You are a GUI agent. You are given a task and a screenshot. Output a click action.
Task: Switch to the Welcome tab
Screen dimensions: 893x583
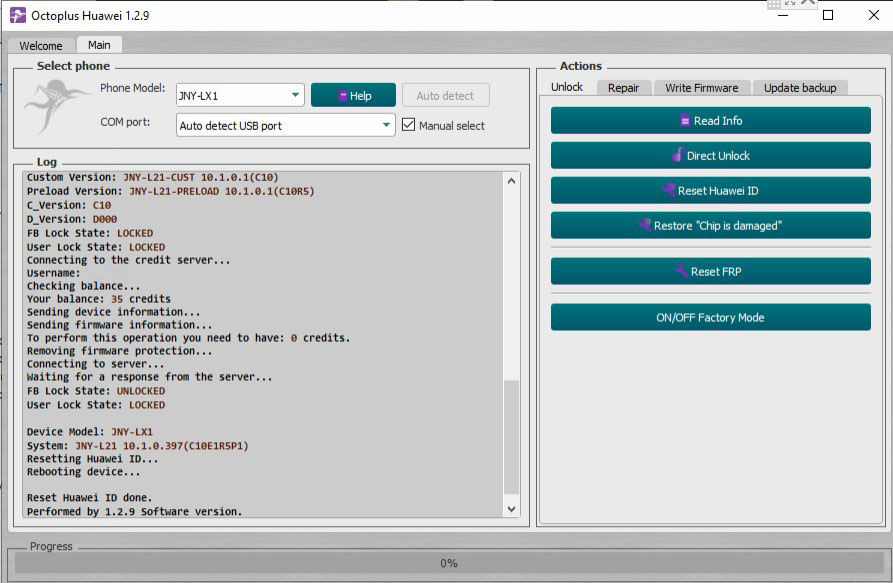pyautogui.click(x=40, y=46)
